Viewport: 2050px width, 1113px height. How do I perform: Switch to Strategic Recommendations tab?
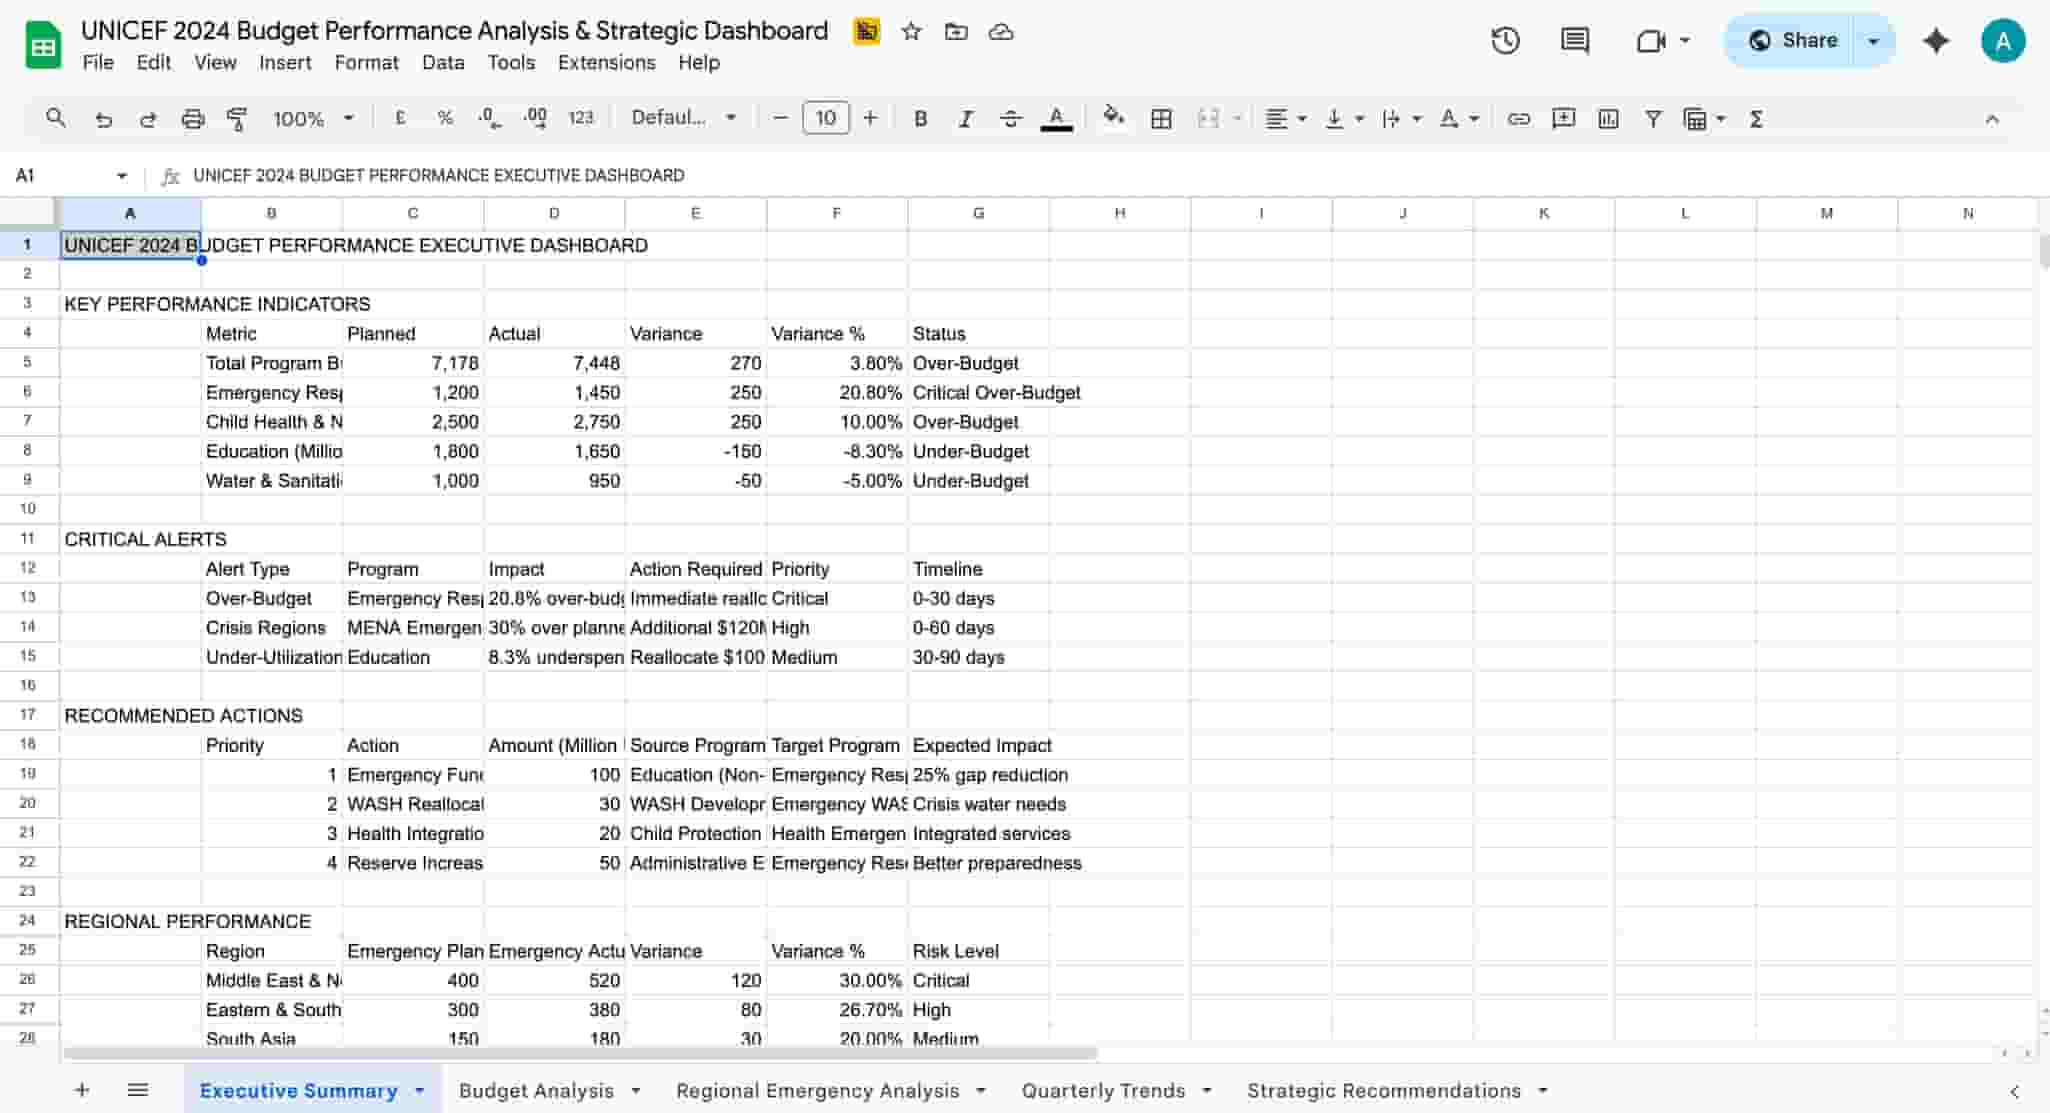pos(1384,1090)
